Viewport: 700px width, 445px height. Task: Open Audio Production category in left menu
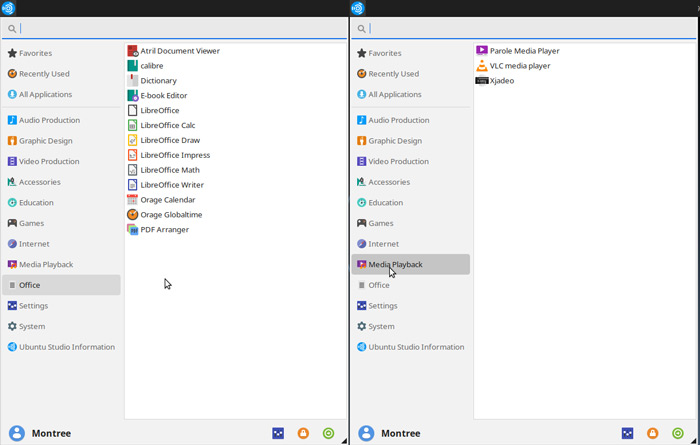click(x=62, y=120)
